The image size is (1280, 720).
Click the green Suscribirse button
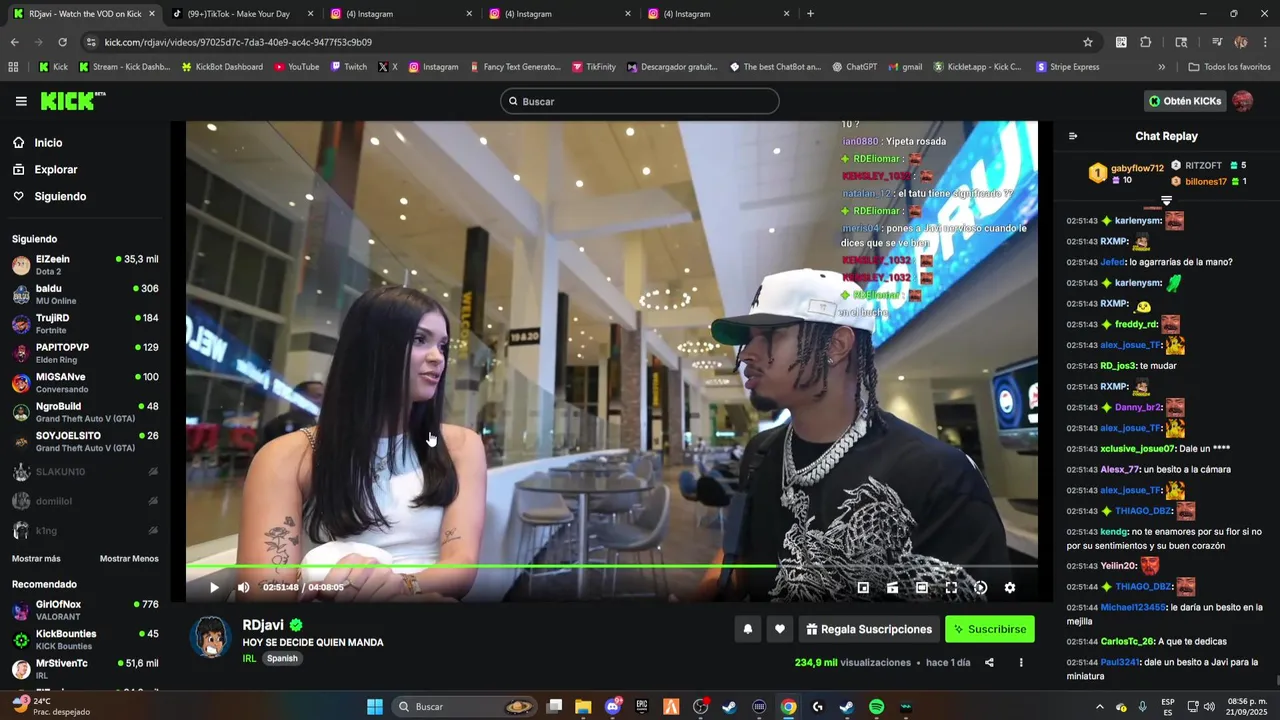(990, 629)
